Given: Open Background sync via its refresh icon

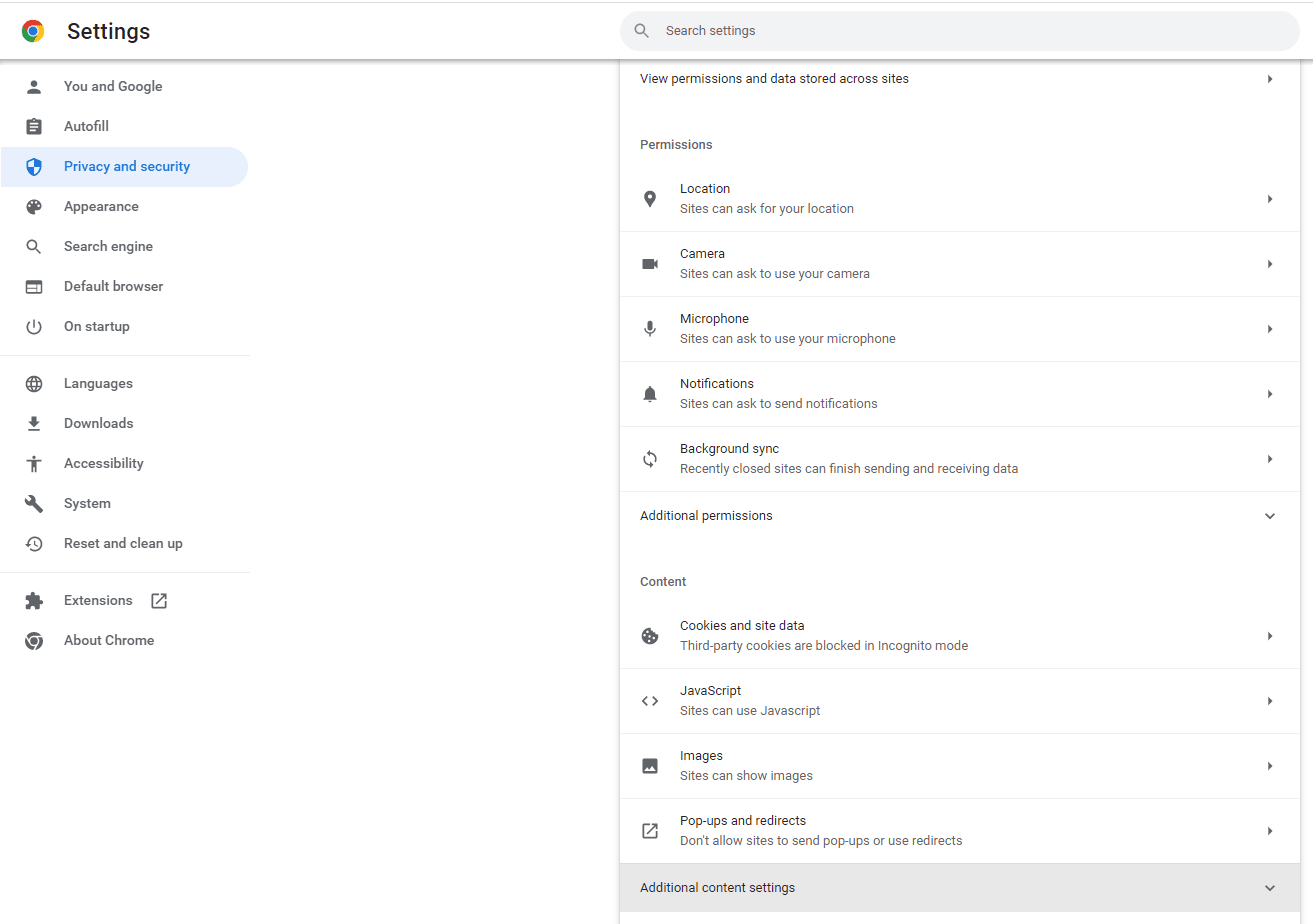Looking at the screenshot, I should [x=650, y=458].
